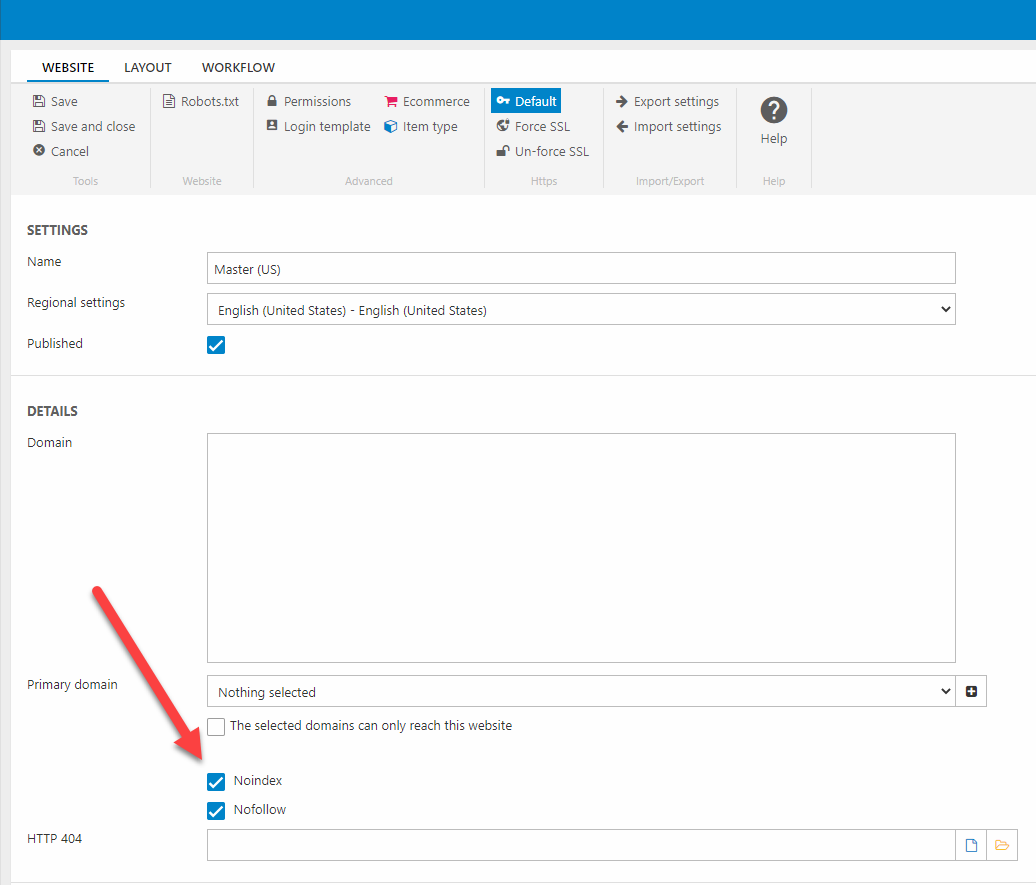Open the Ecommerce settings
The height and width of the screenshot is (885, 1036).
click(427, 101)
